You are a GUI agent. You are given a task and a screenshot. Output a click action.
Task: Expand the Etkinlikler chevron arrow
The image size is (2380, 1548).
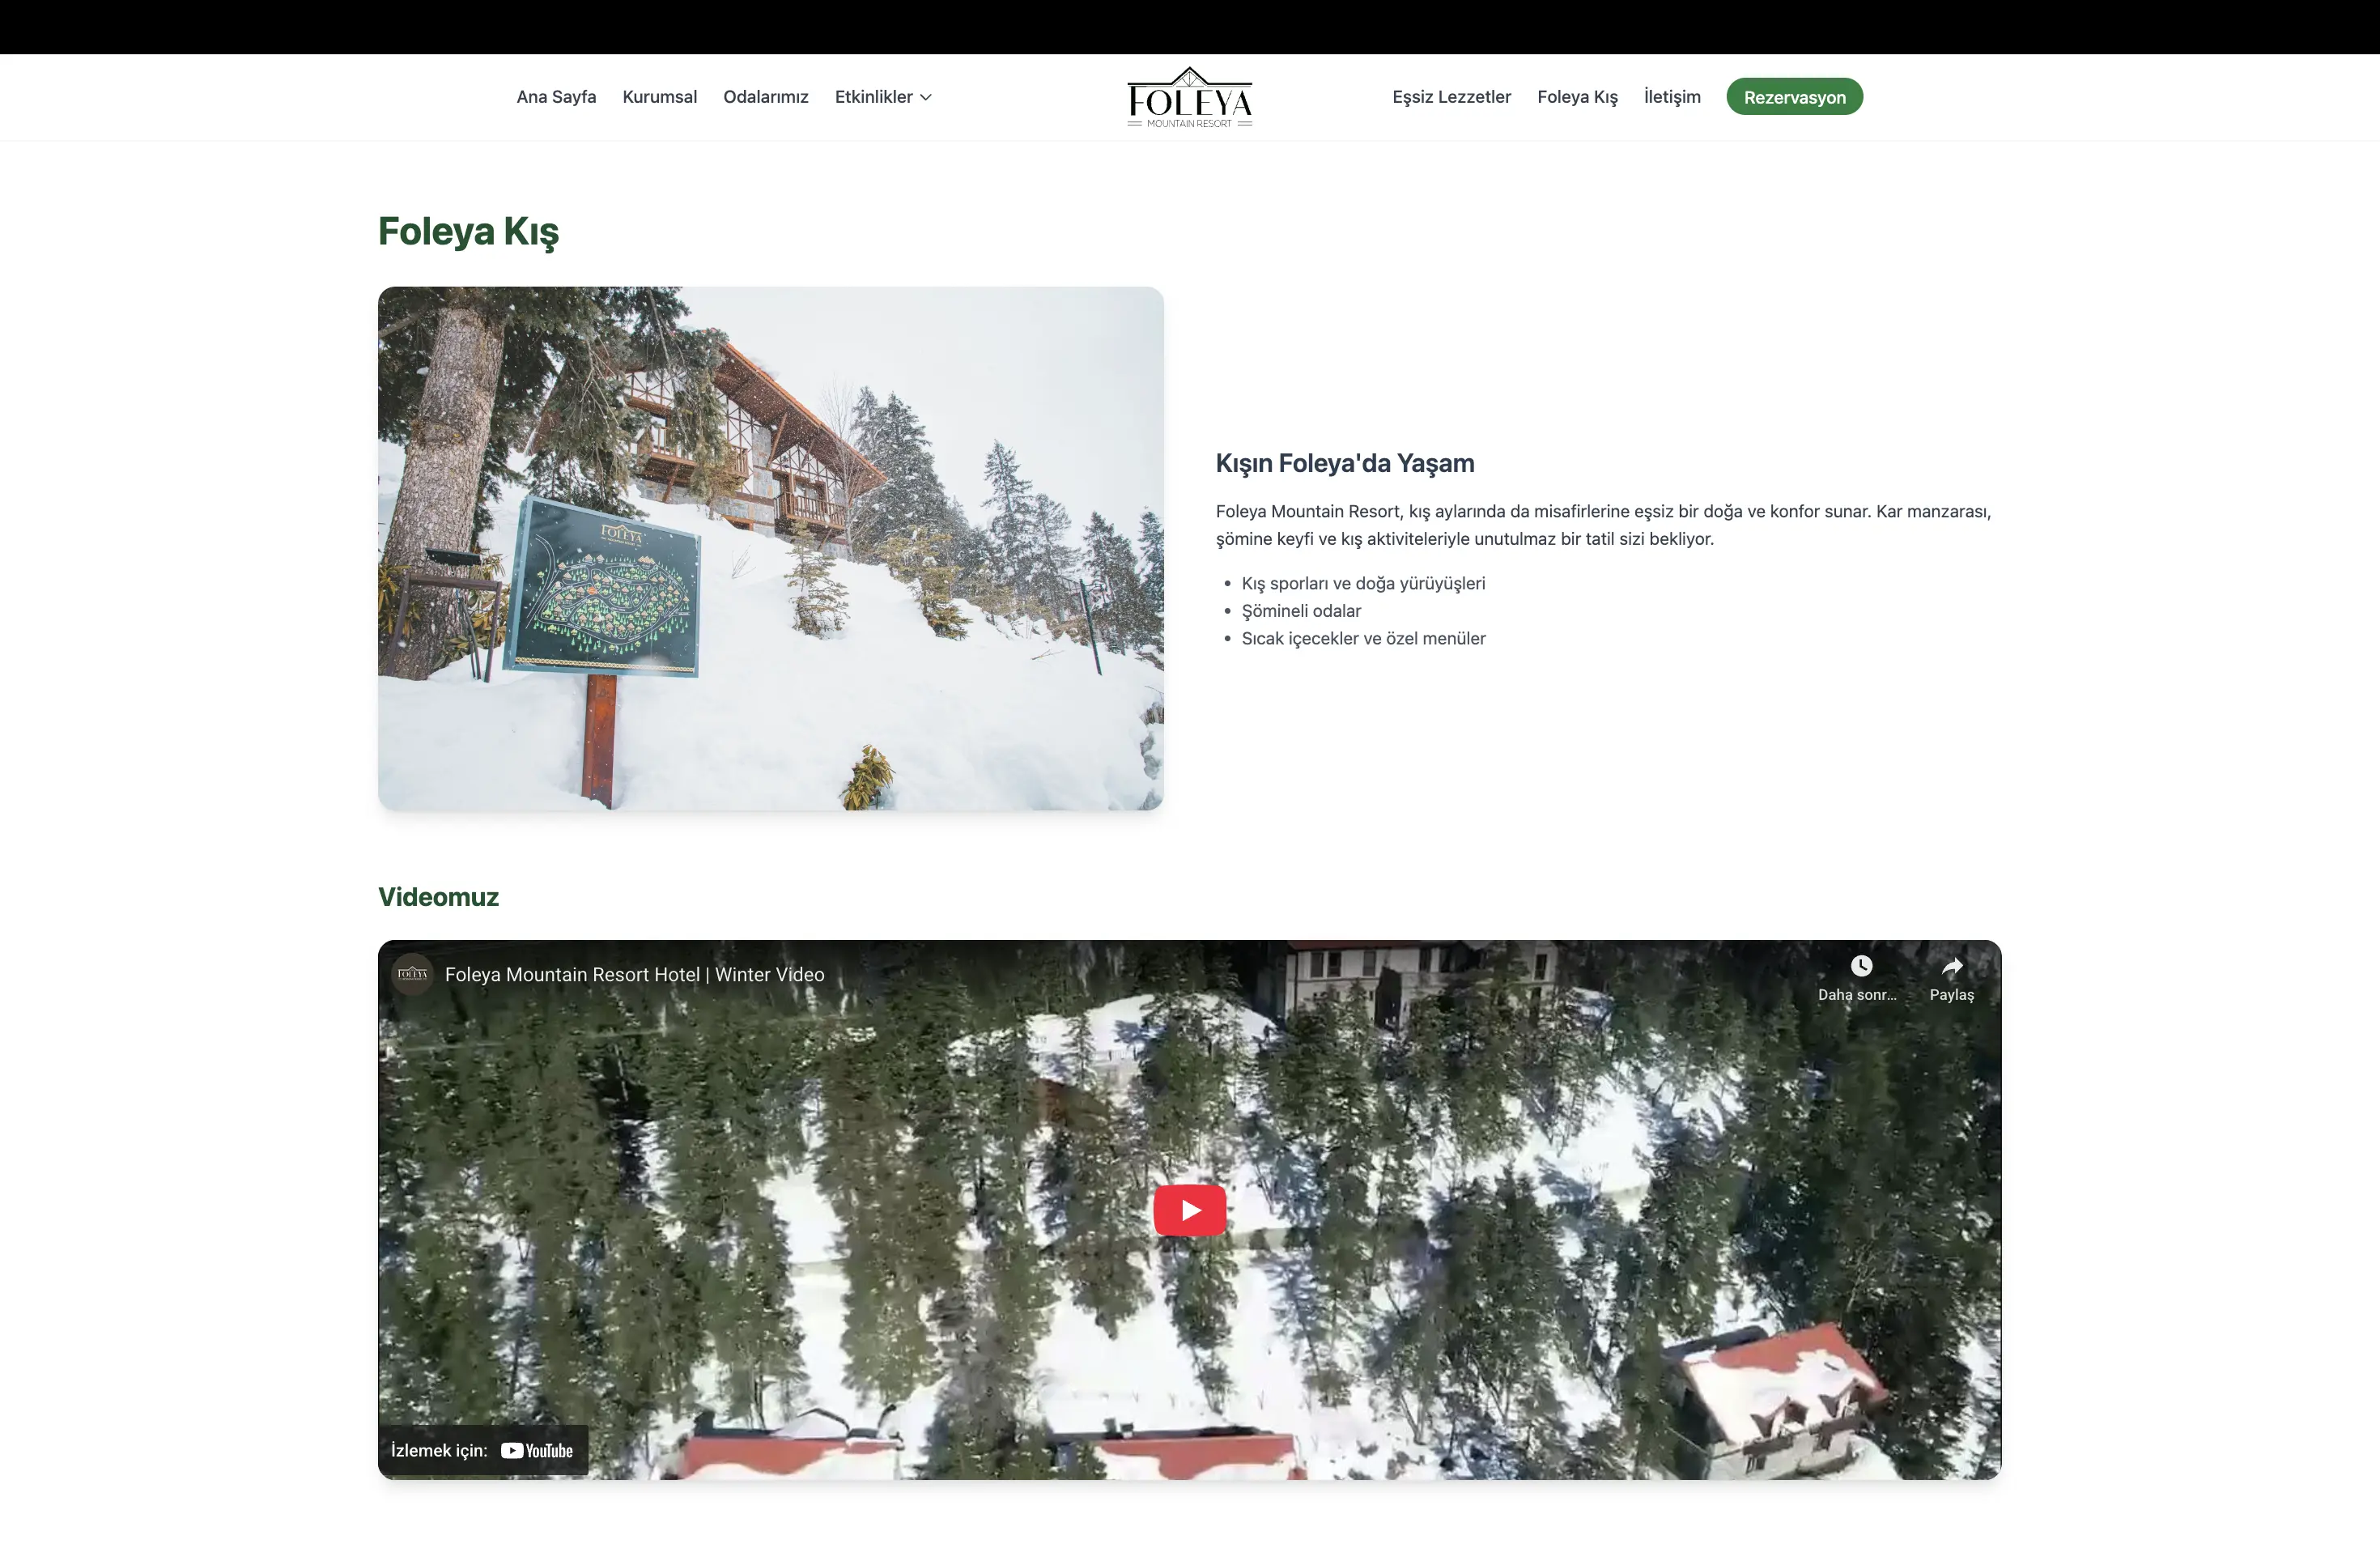tap(926, 97)
